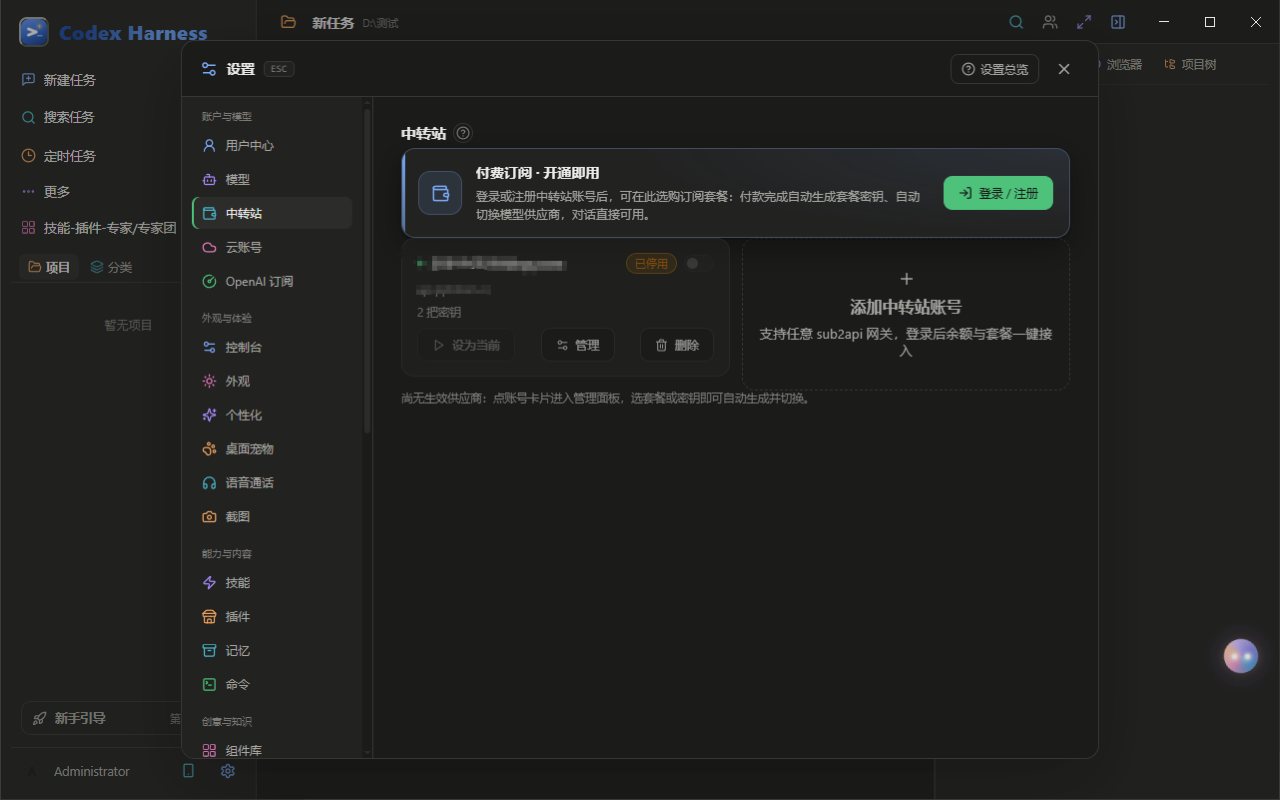The image size is (1280, 800).
Task: Open 桌面宠物 settings
Action: pos(271,449)
